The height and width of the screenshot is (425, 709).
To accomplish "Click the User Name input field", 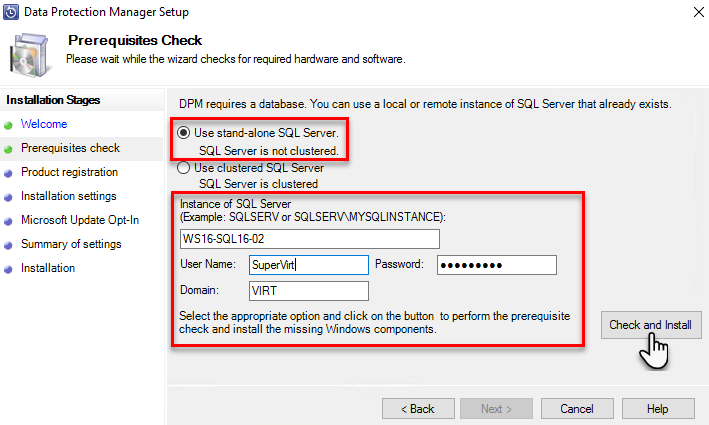I will pos(309,265).
